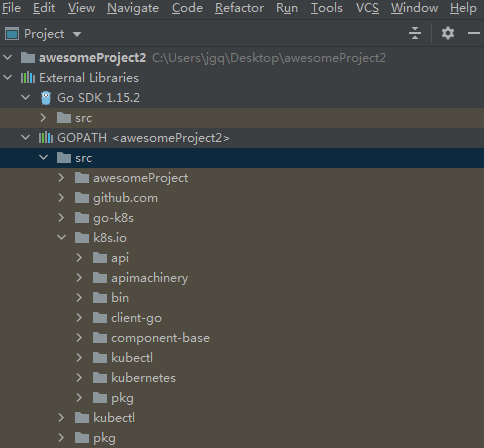
Task: Click the Project view window icon
Action: (x=12, y=34)
